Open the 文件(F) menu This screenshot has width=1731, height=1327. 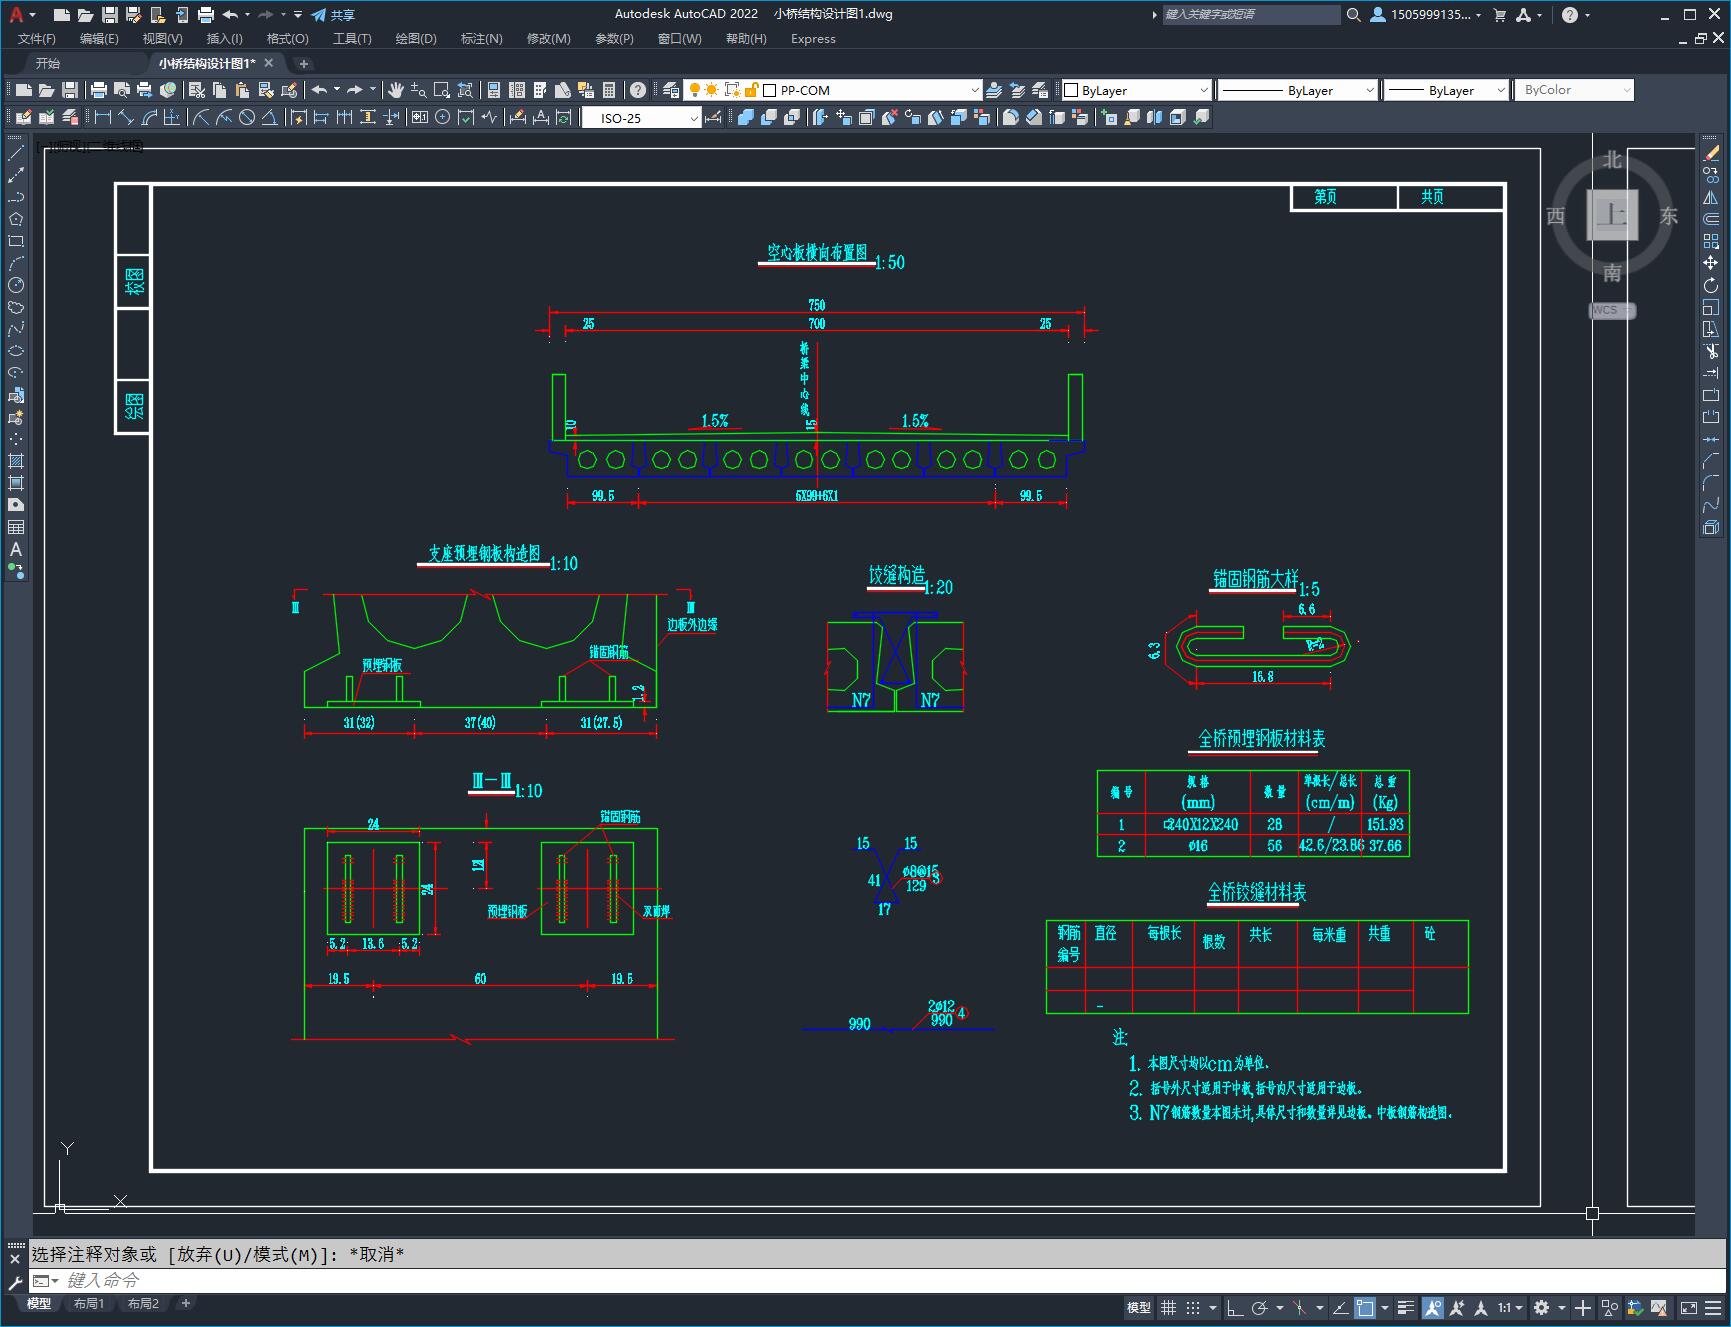coord(37,38)
